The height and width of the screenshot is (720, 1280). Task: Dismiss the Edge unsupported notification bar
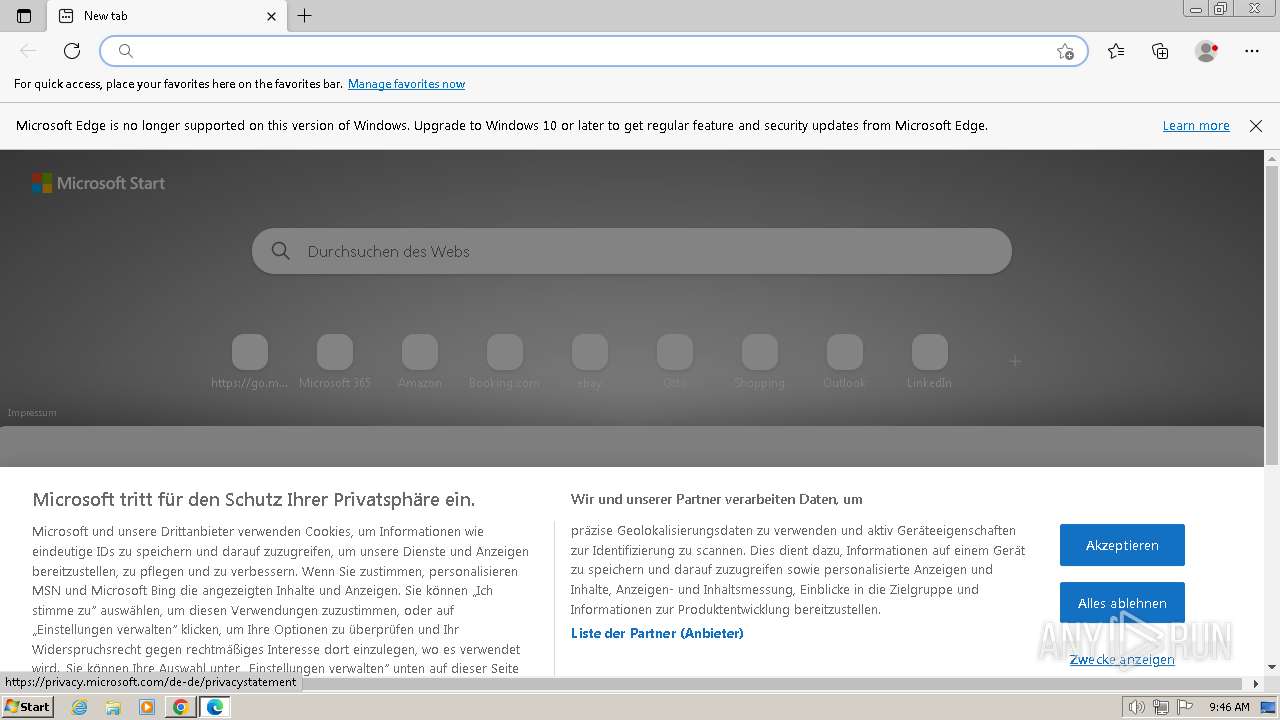(x=1256, y=126)
